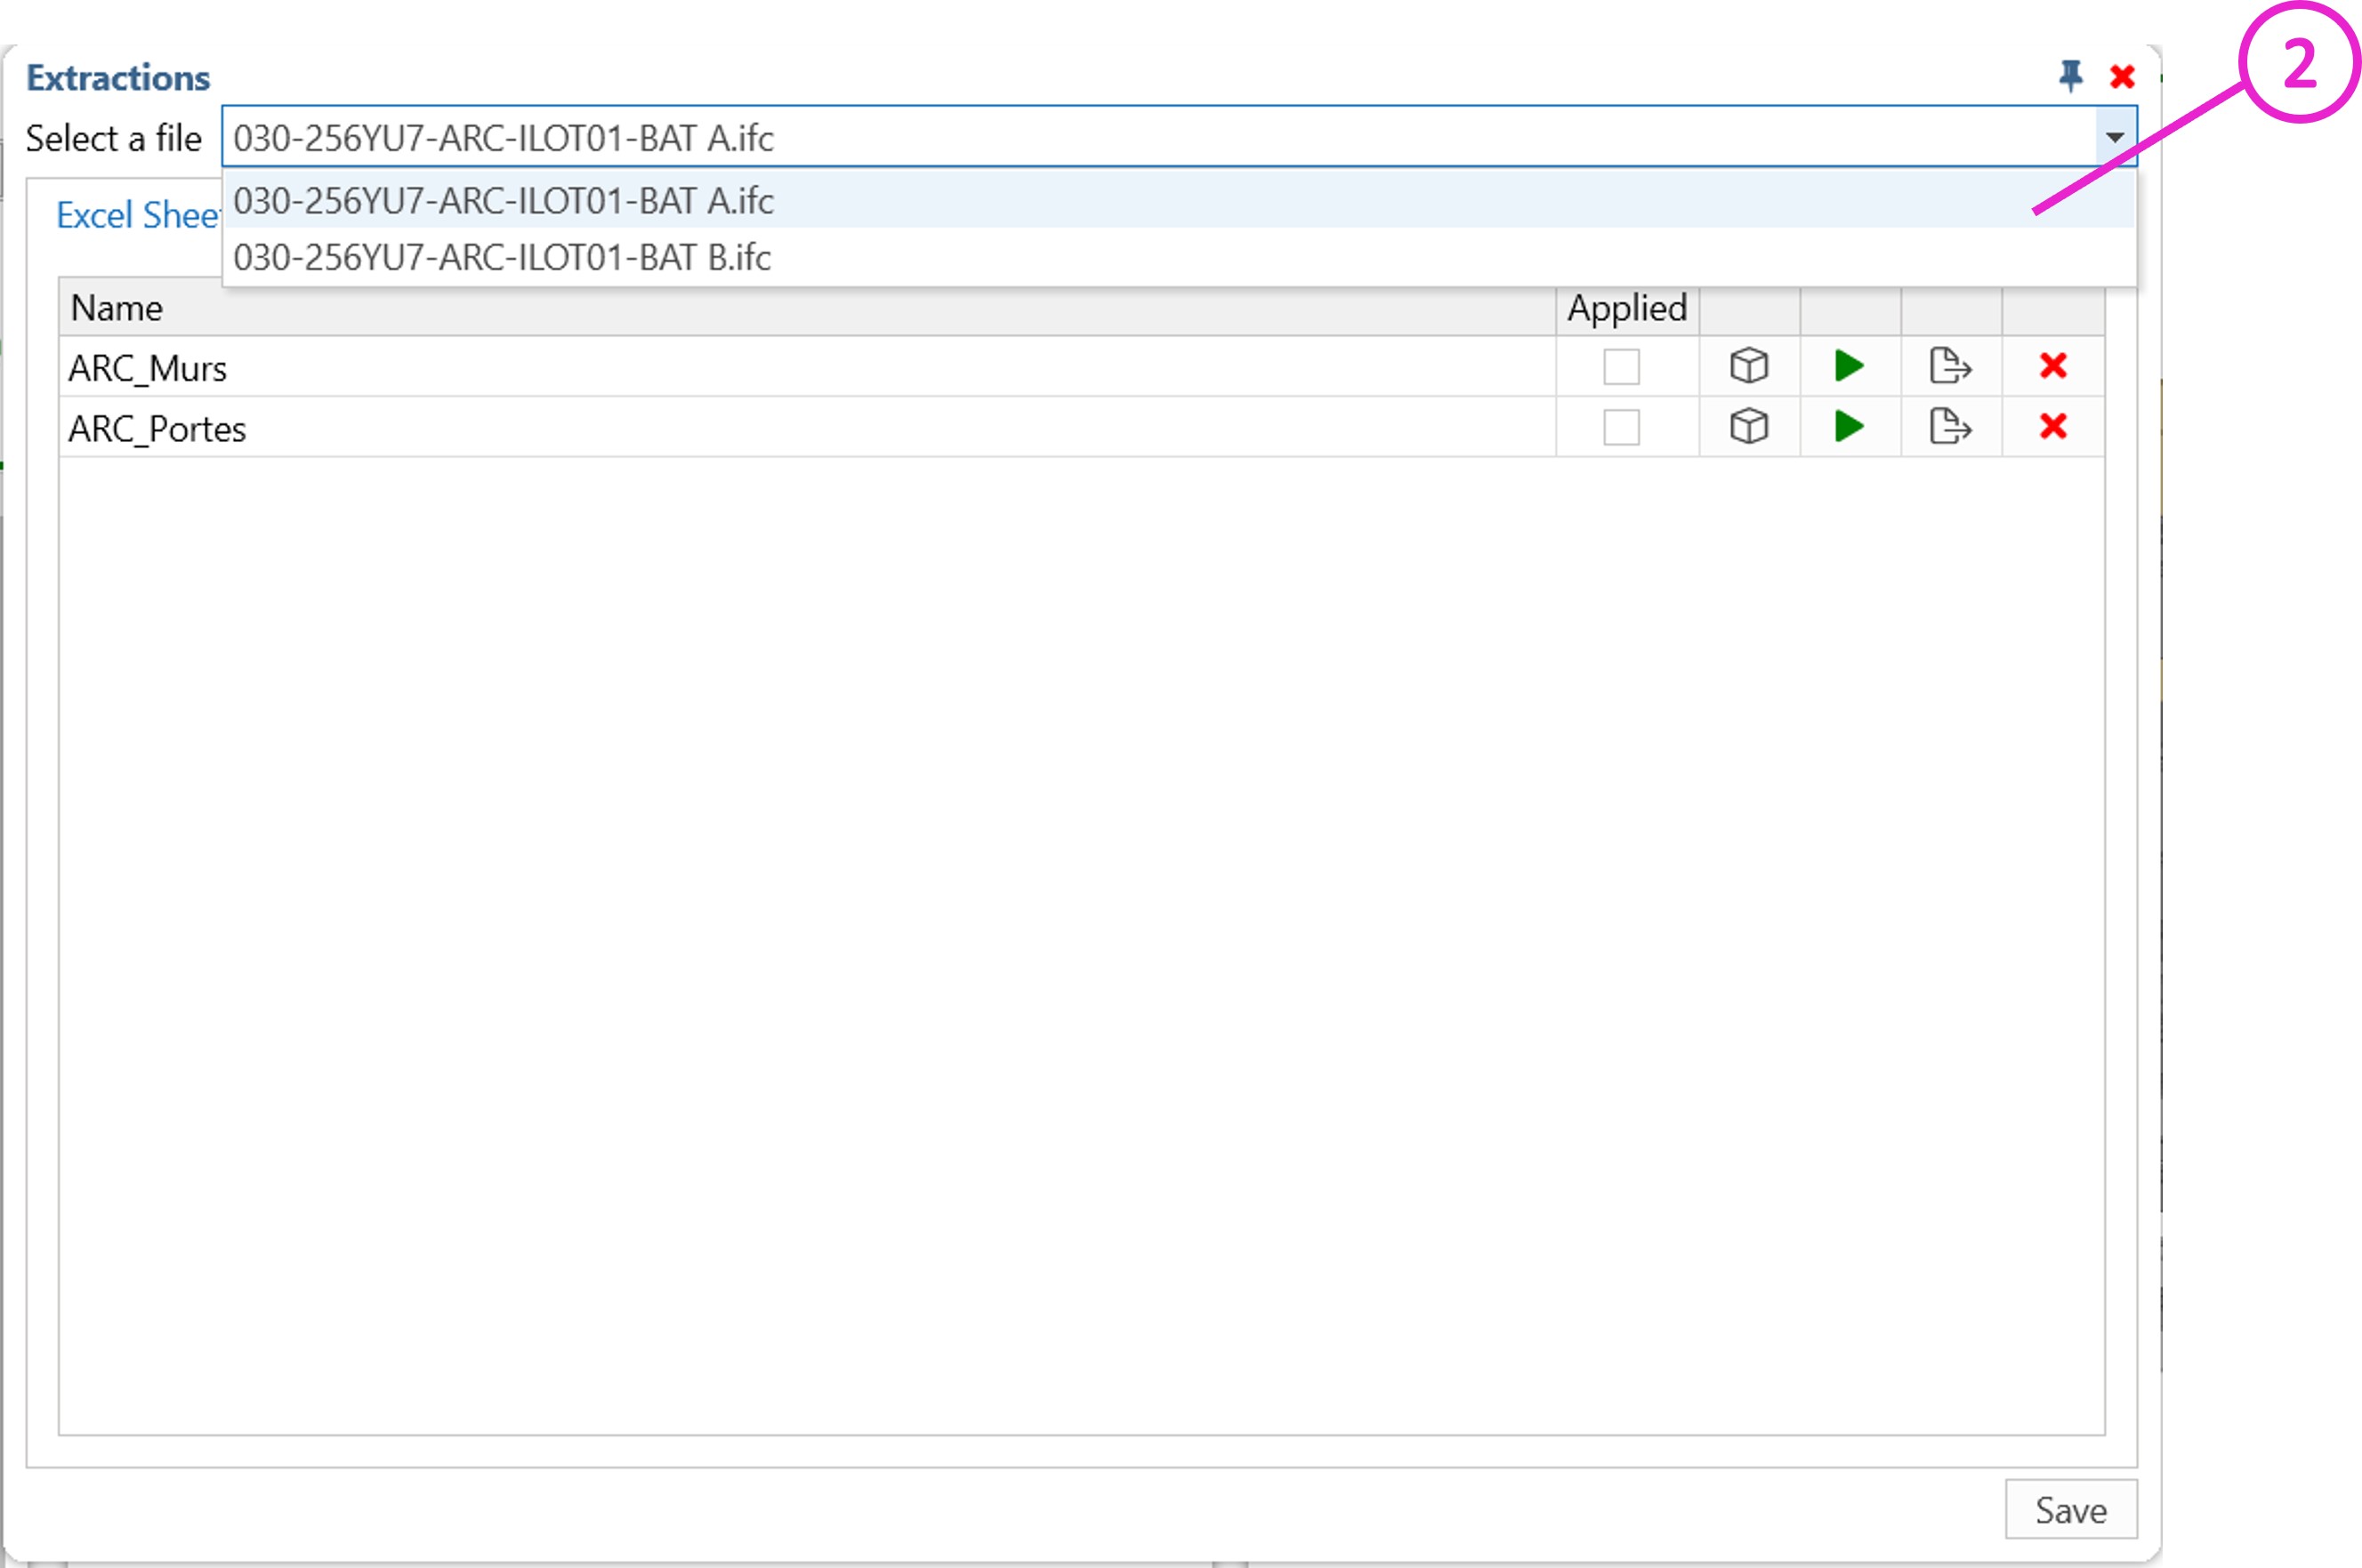The image size is (2362, 1568).
Task: Pin the Extractions panel
Action: (2070, 76)
